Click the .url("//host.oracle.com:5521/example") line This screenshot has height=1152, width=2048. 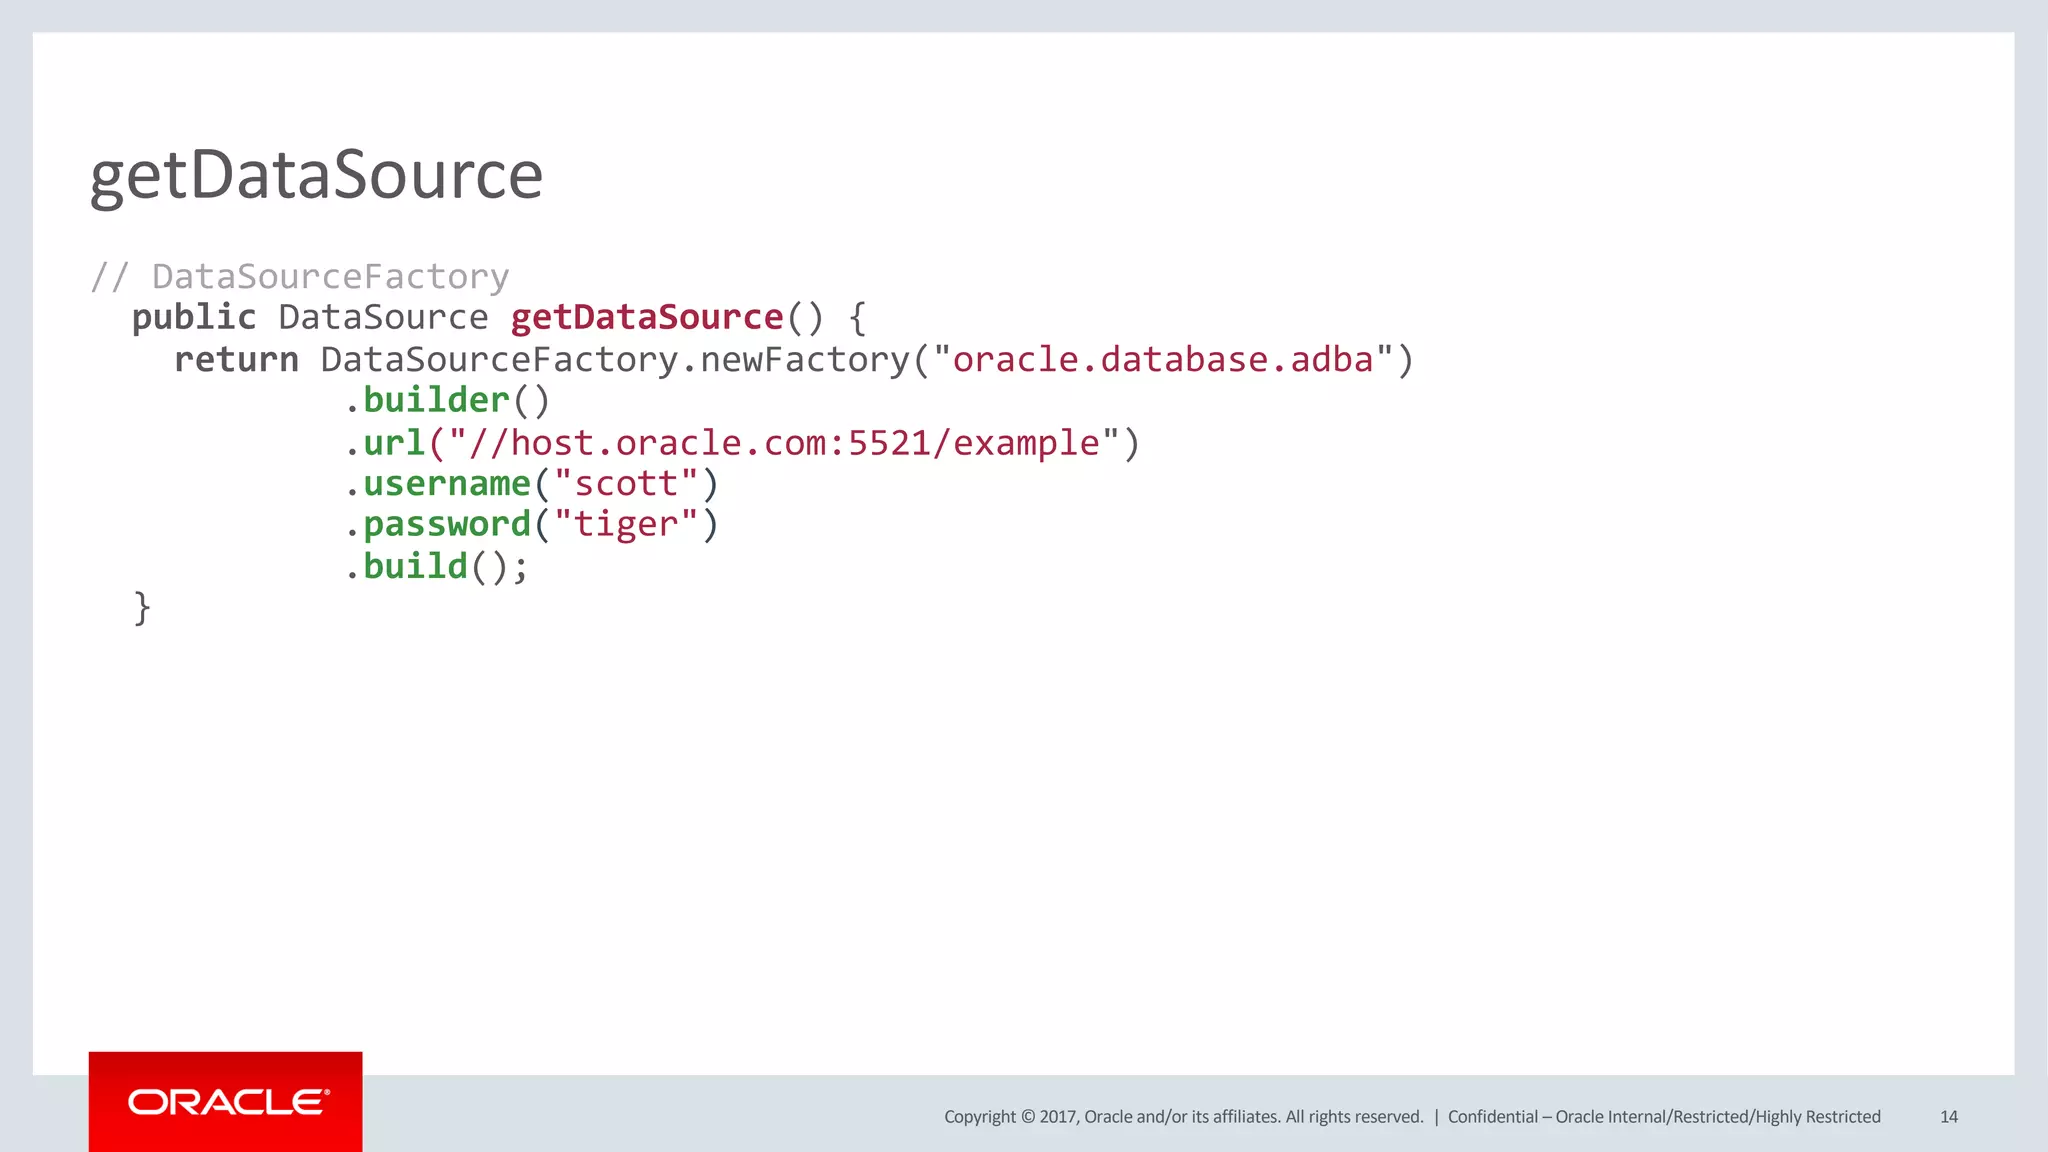[742, 443]
